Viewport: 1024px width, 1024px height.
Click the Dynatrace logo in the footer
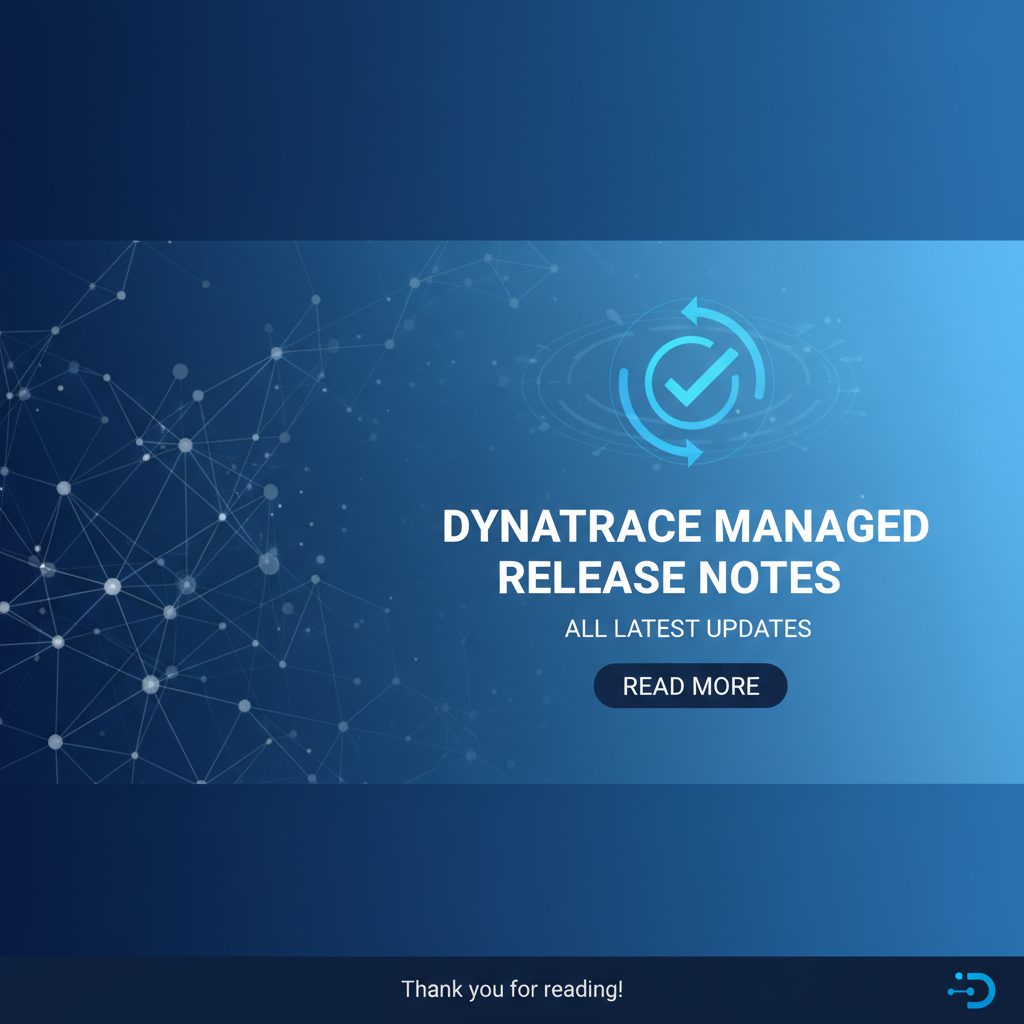[x=971, y=990]
